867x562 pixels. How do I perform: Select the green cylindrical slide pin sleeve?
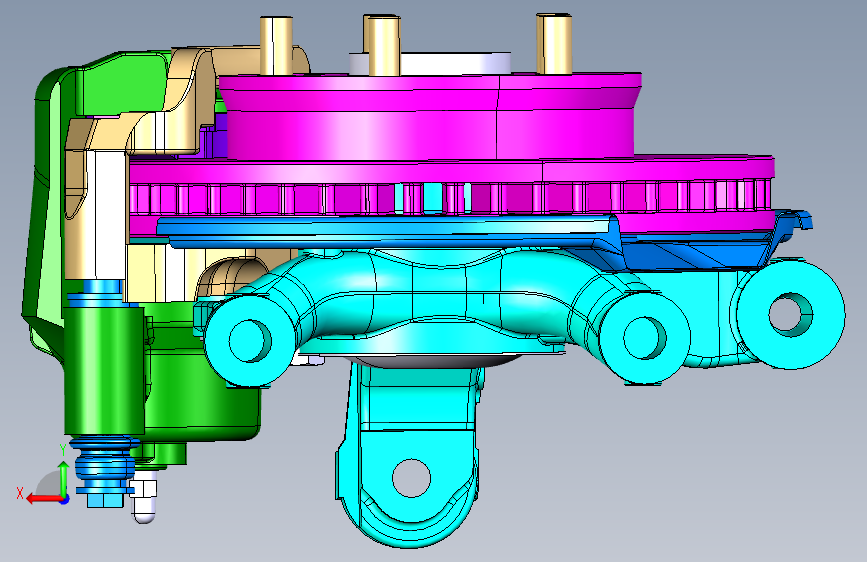(x=105, y=370)
